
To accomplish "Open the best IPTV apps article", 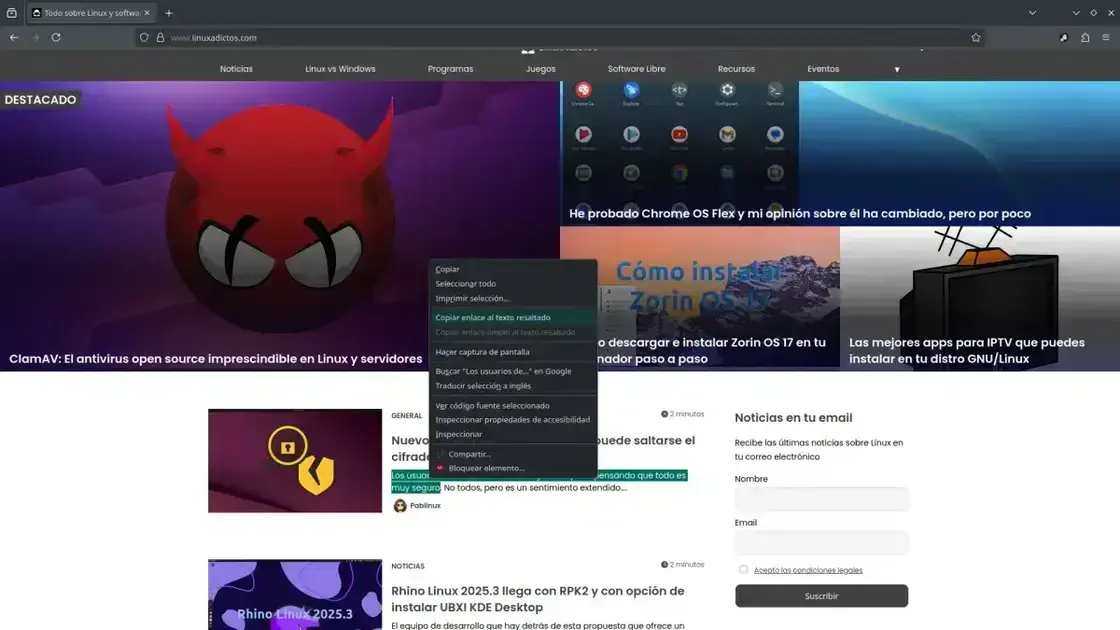I will click(966, 351).
